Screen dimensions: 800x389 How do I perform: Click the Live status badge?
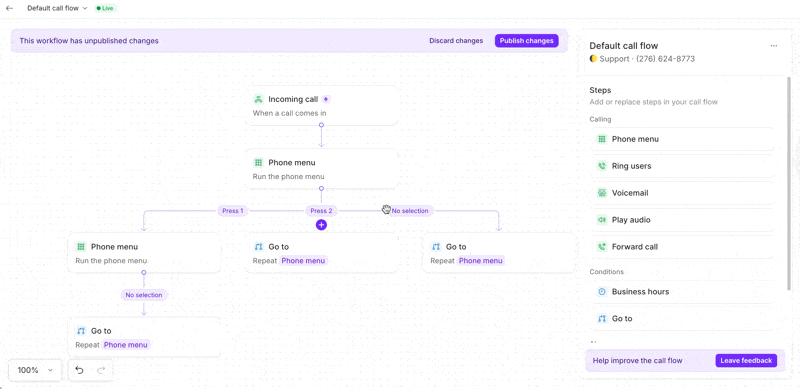click(105, 8)
